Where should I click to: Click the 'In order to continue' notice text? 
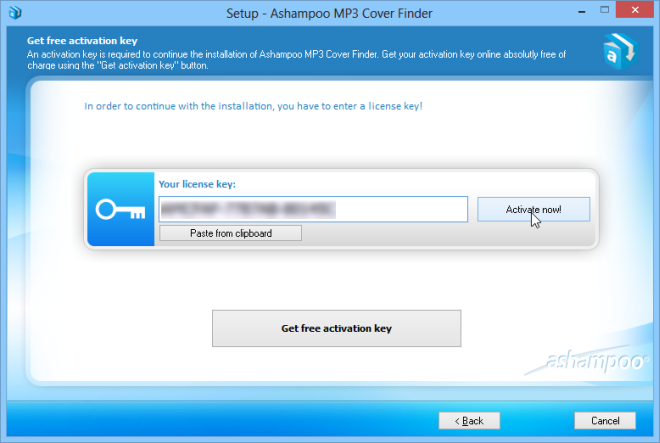(253, 106)
